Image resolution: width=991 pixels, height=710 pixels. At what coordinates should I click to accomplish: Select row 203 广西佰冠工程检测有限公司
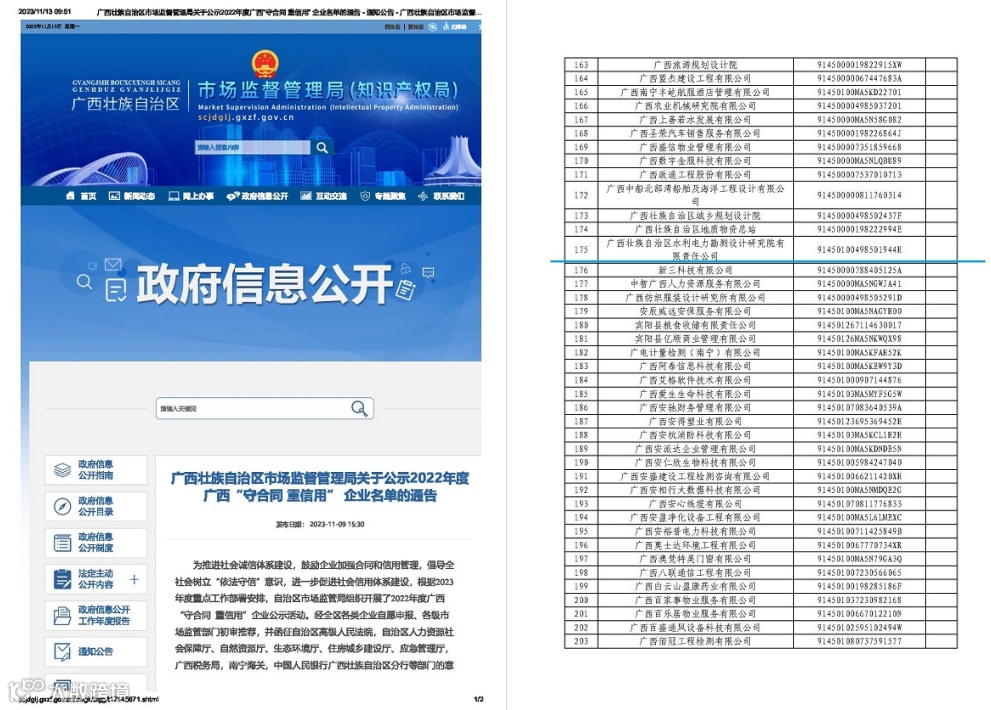[x=760, y=640]
